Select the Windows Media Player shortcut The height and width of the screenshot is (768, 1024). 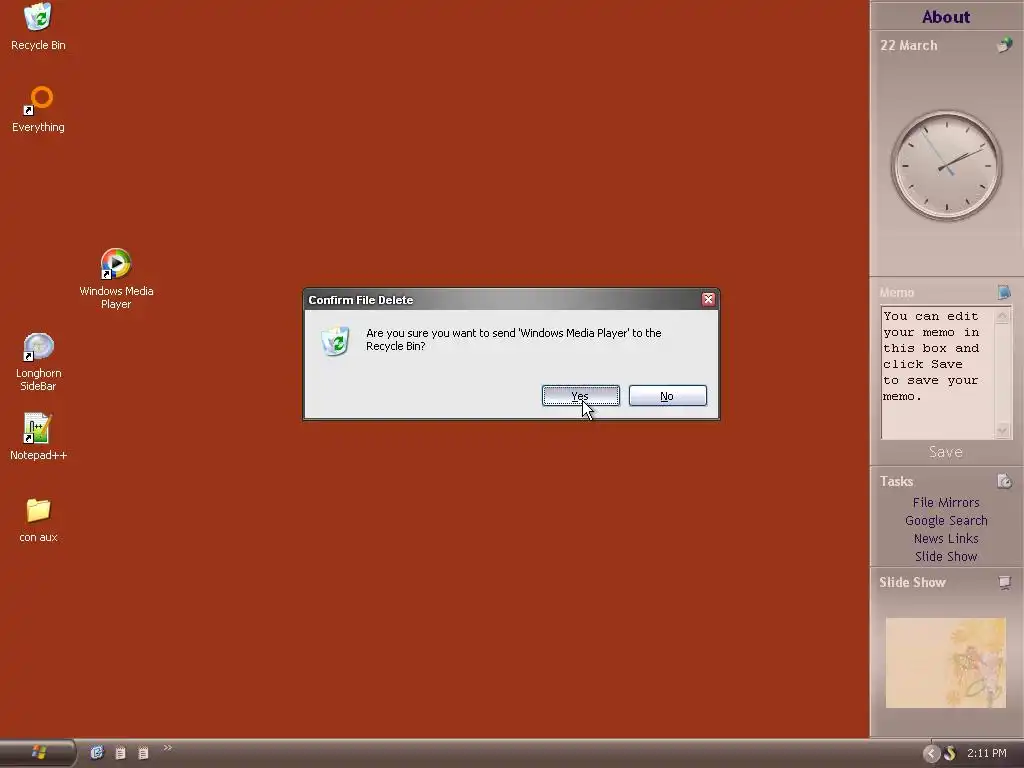(116, 279)
